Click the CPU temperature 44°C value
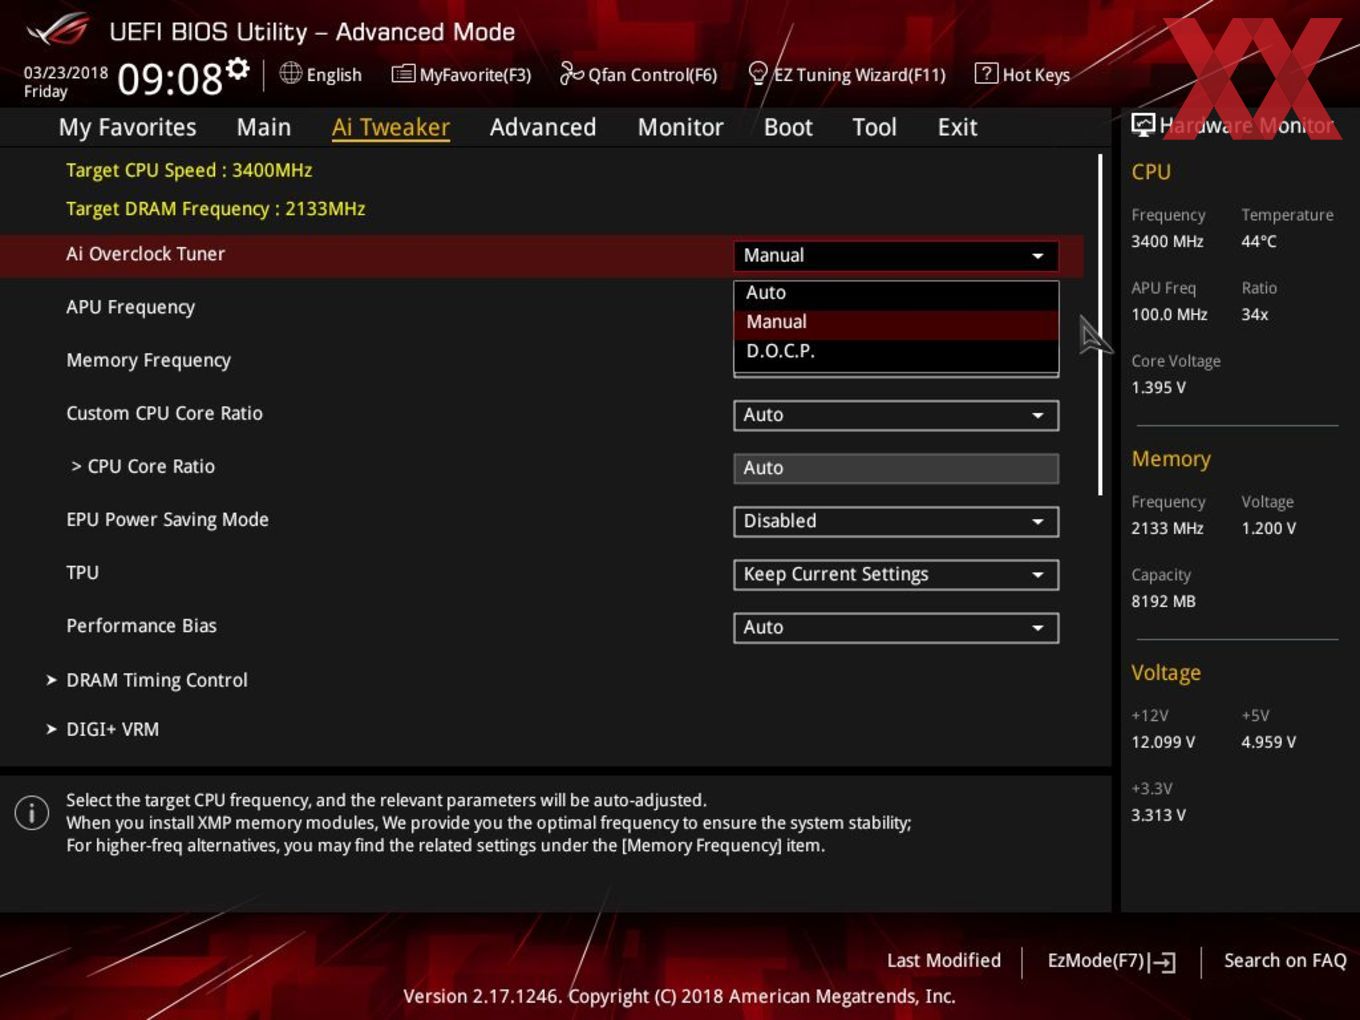Screen dimensions: 1360x1020 coord(1259,241)
